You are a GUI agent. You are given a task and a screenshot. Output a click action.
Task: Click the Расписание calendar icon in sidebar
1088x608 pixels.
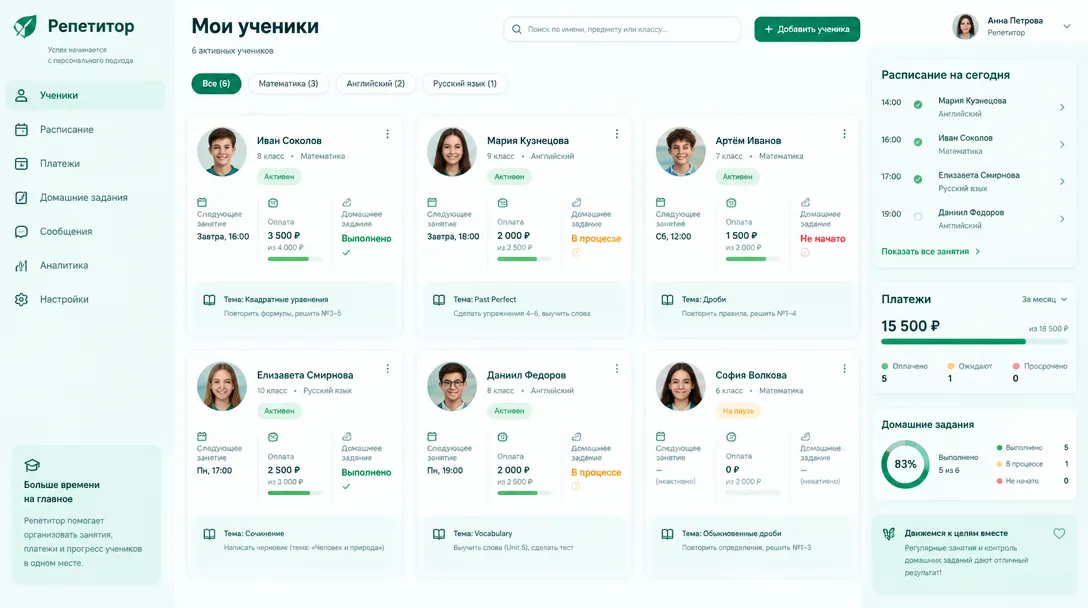[22, 129]
